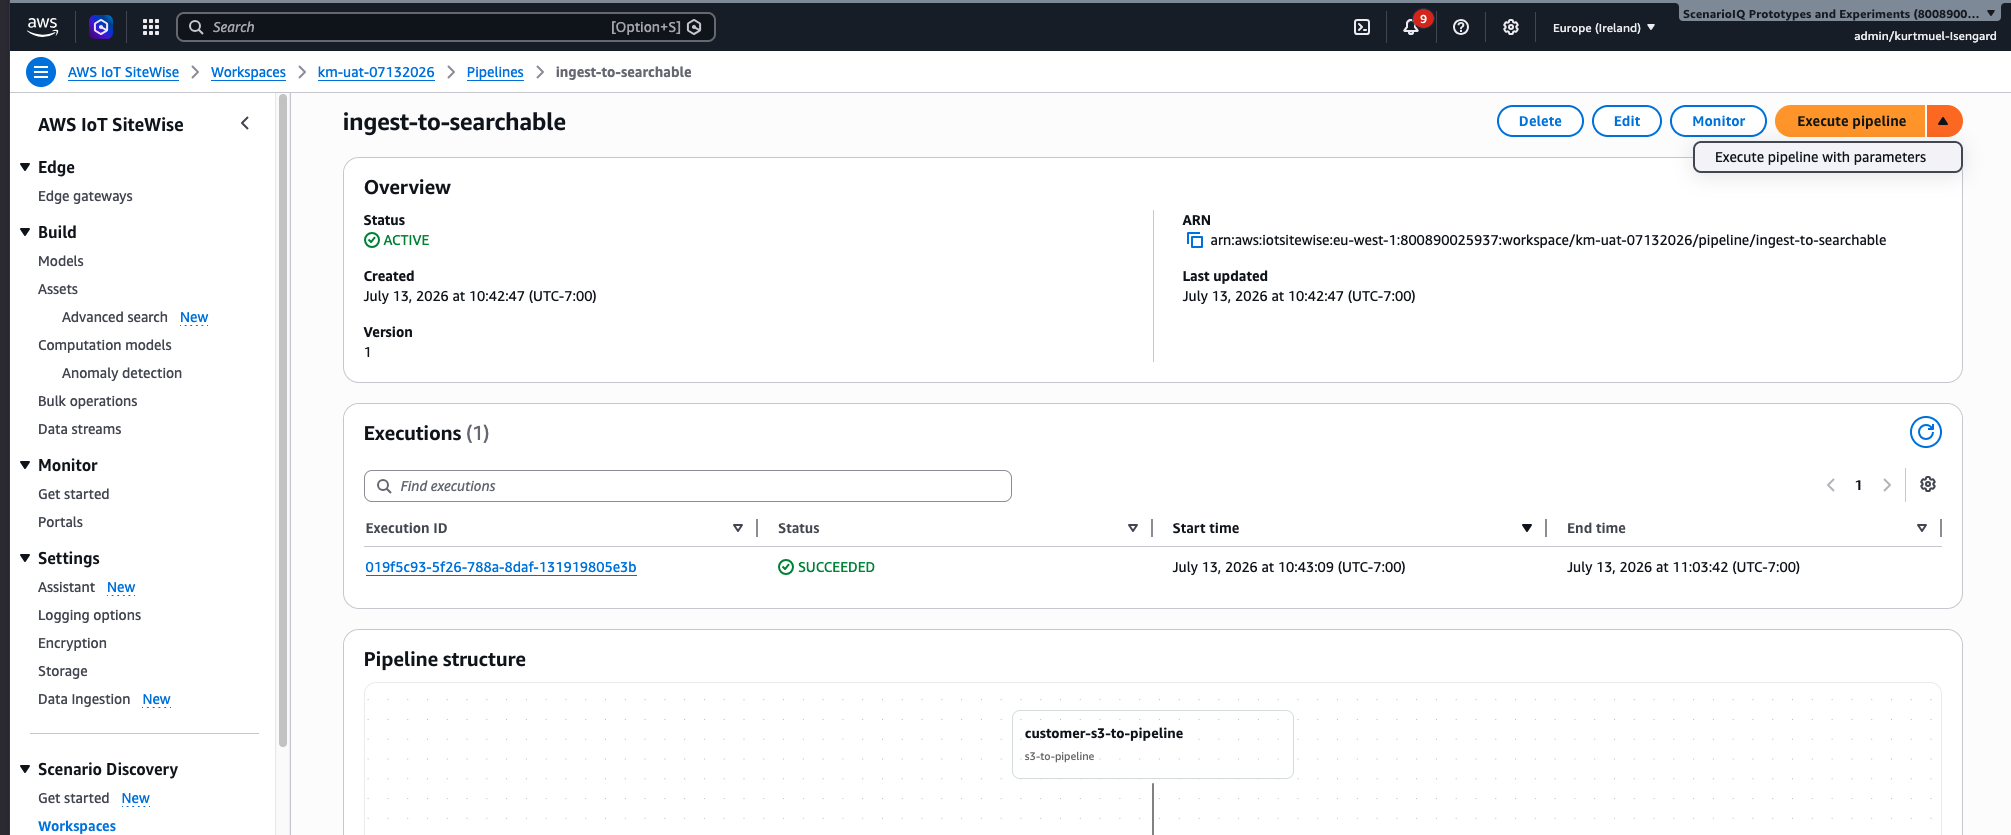Screen dimensions: 2011x835
Task: Open Workspaces under Scenario Discovery
Action: [77, 826]
